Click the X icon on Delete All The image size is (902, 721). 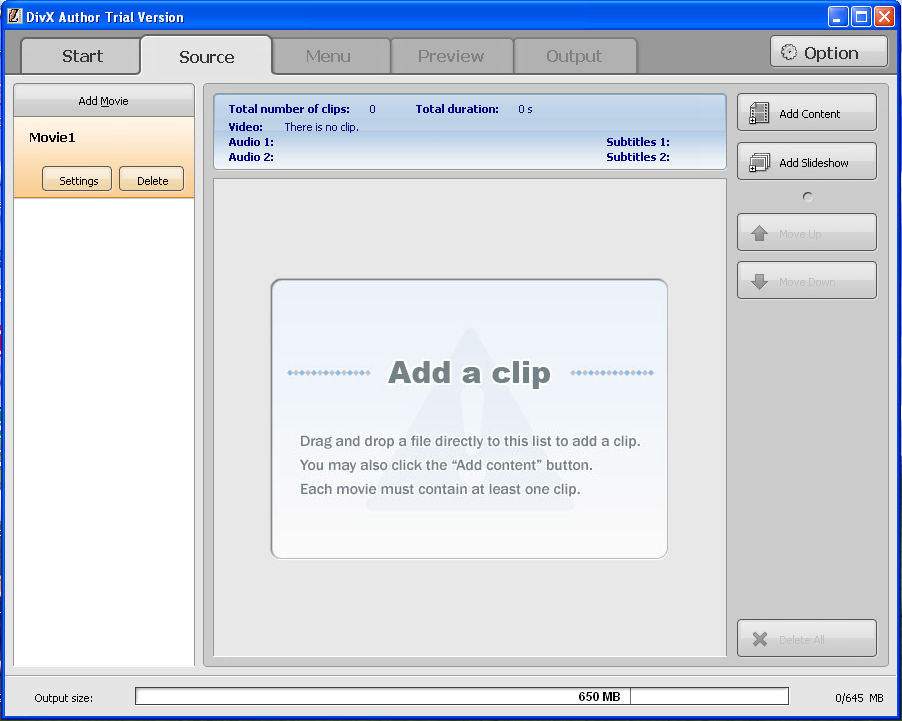[760, 639]
